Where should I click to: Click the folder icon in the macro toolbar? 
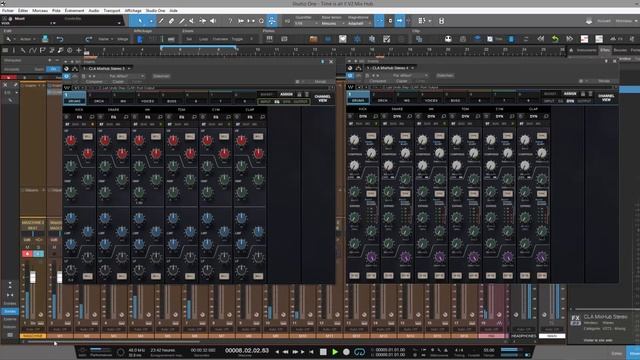[313, 39]
